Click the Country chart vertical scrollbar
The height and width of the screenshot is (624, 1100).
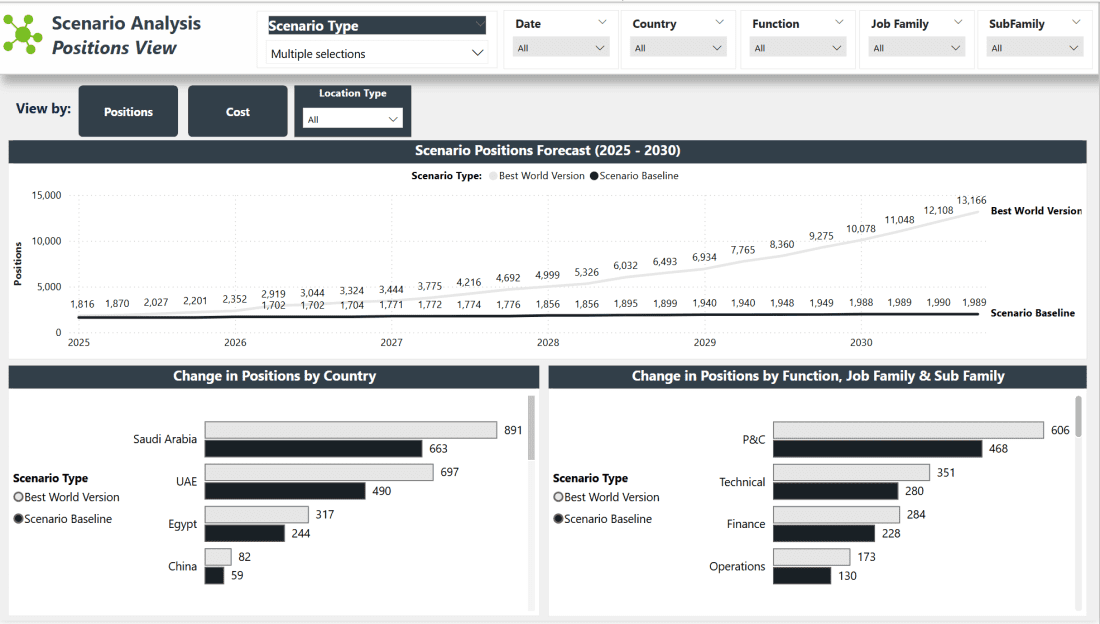(x=531, y=428)
